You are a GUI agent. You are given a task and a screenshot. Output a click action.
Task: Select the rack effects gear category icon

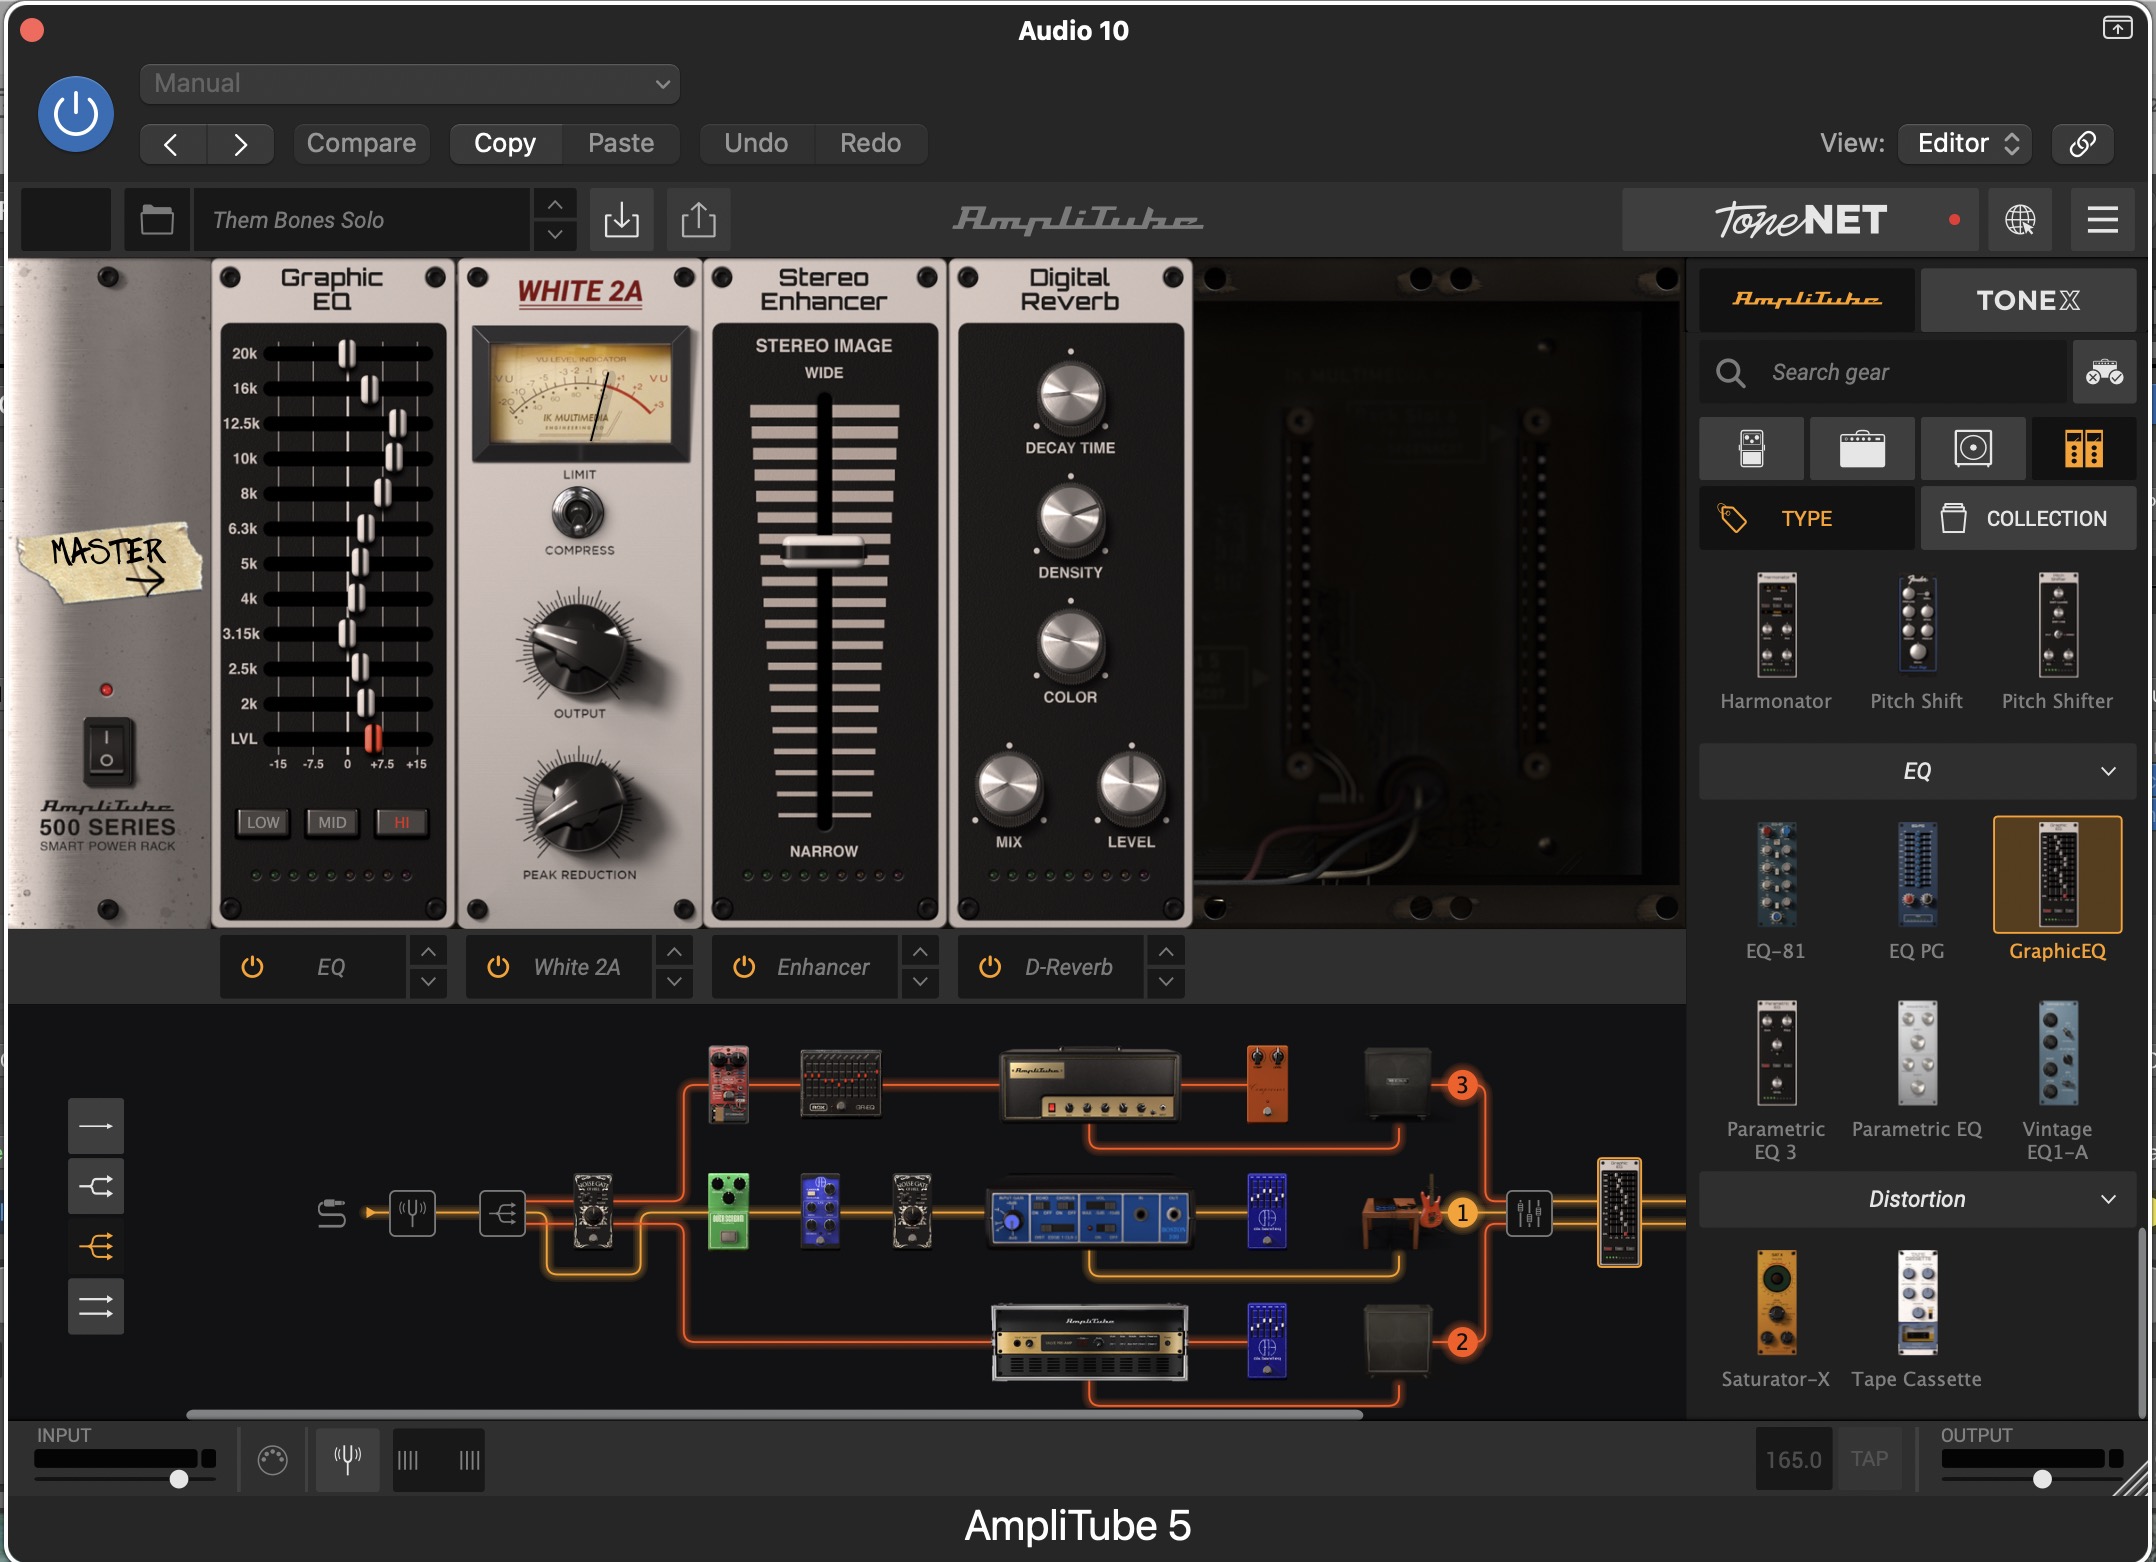click(2083, 449)
